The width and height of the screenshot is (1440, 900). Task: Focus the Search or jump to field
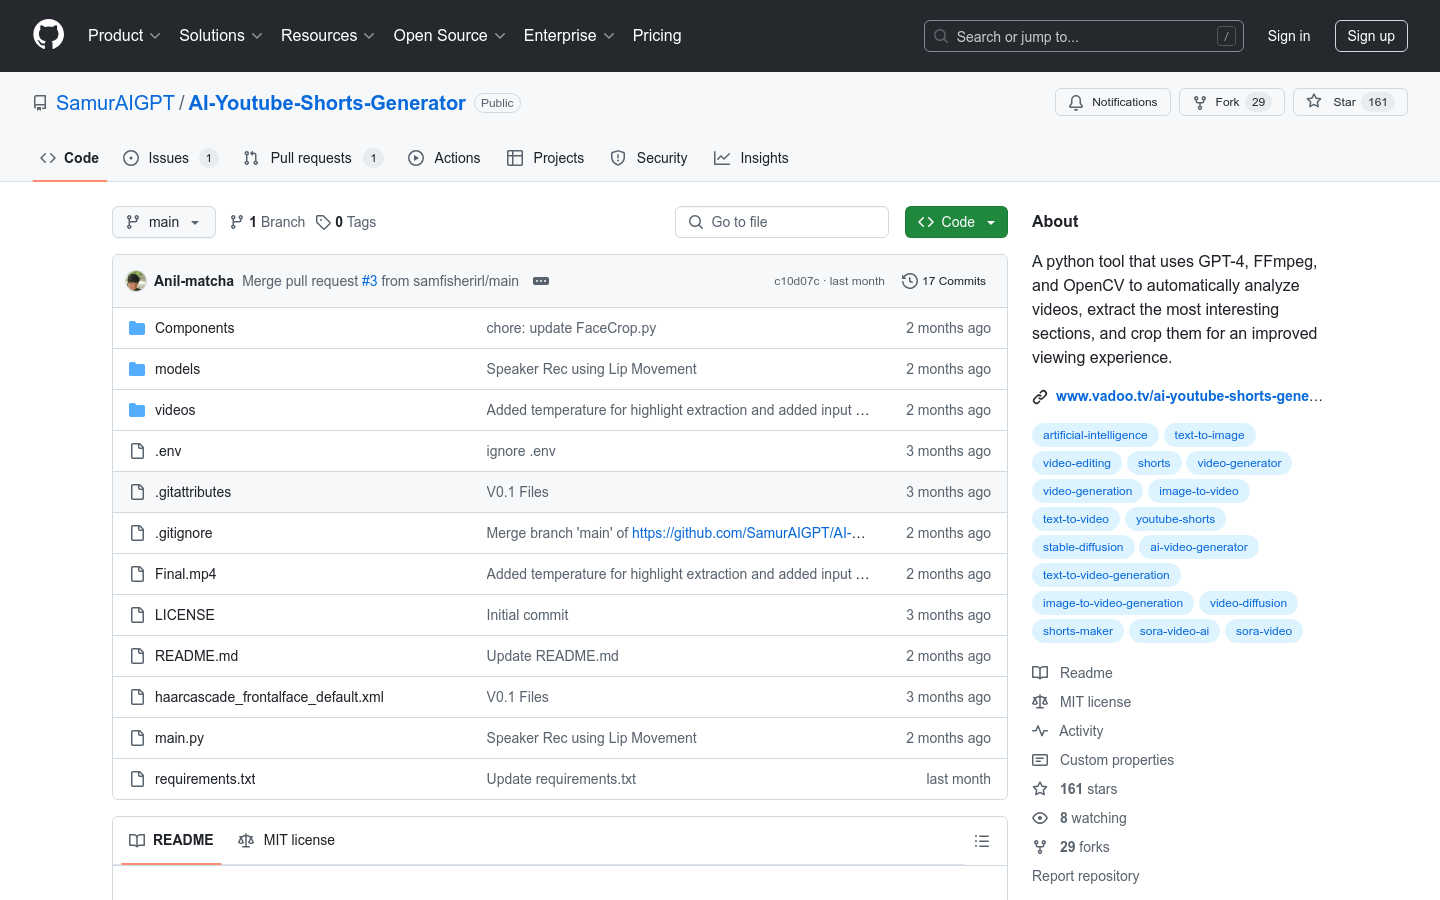(1083, 36)
